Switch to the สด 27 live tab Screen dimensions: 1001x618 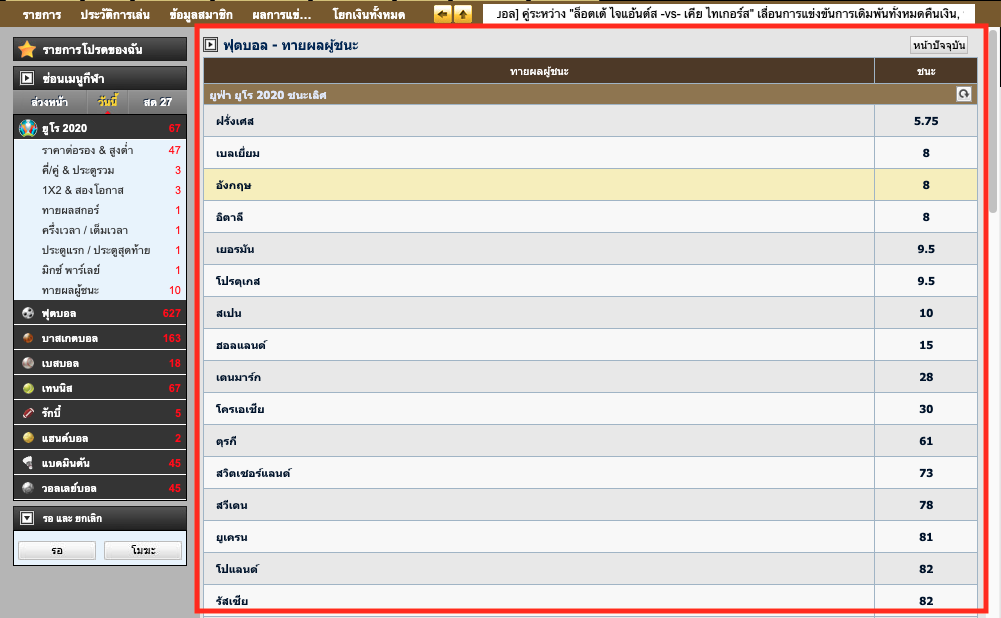[157, 102]
